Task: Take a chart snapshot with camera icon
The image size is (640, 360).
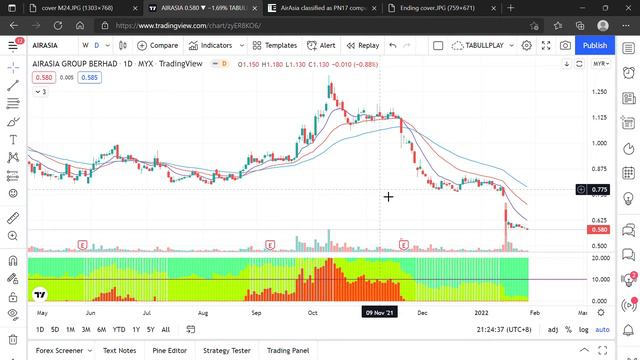Action: pos(565,45)
